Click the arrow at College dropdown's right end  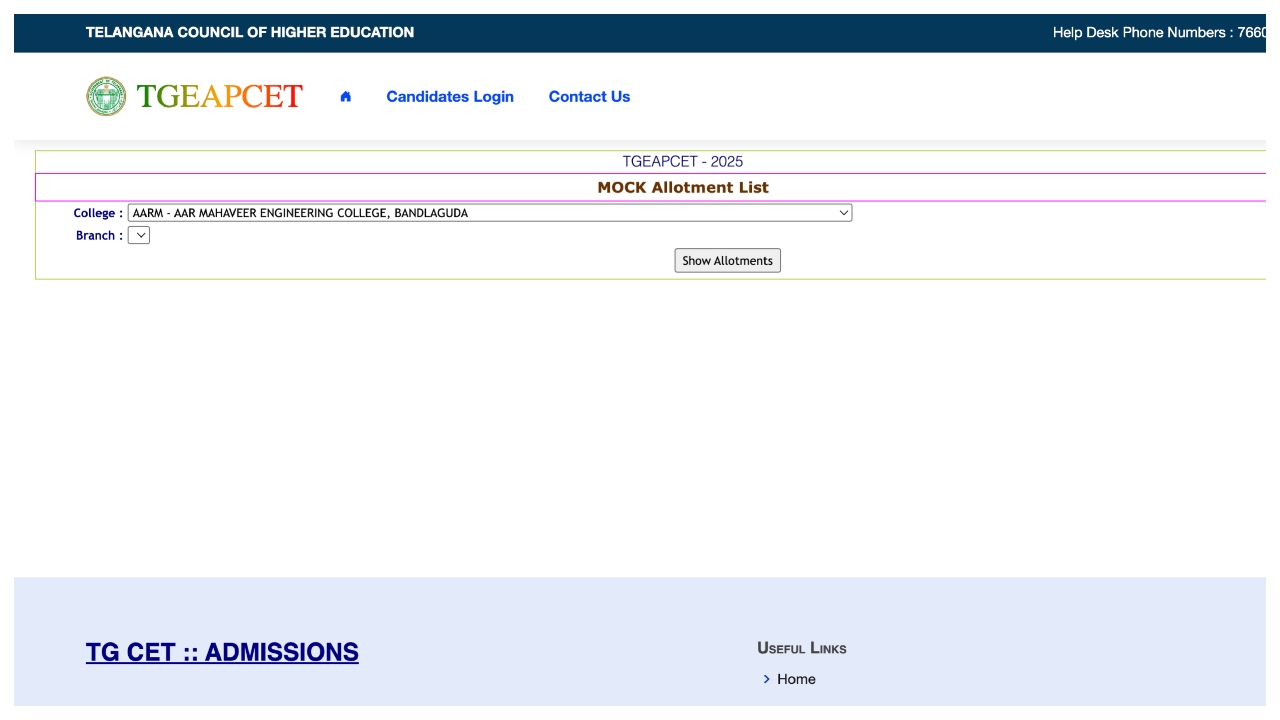click(843, 213)
